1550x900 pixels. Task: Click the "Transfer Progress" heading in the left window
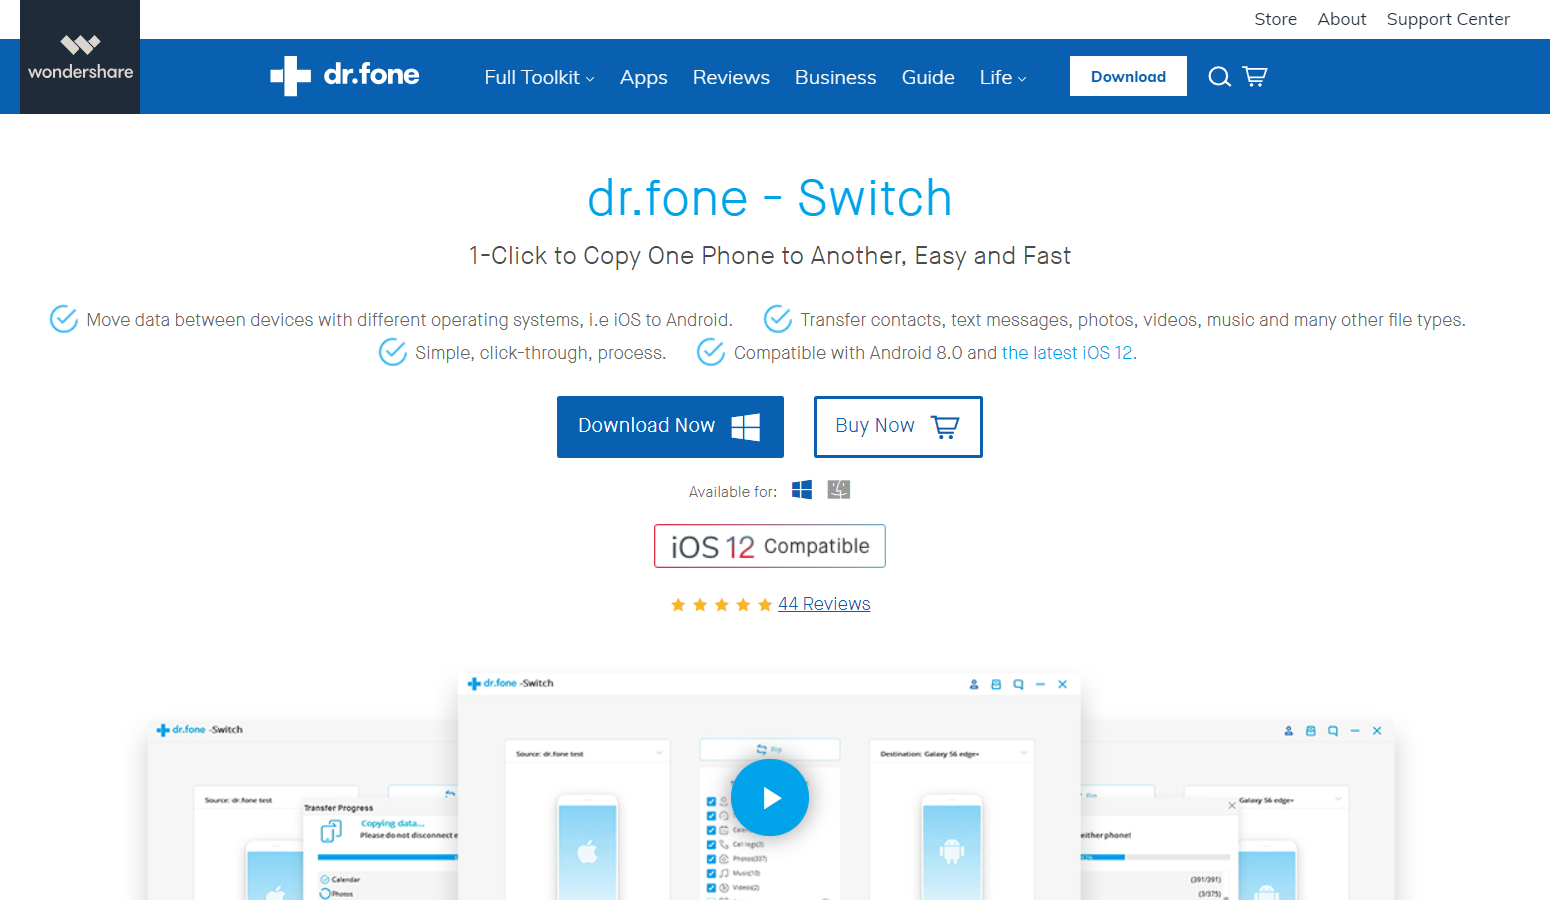(338, 808)
